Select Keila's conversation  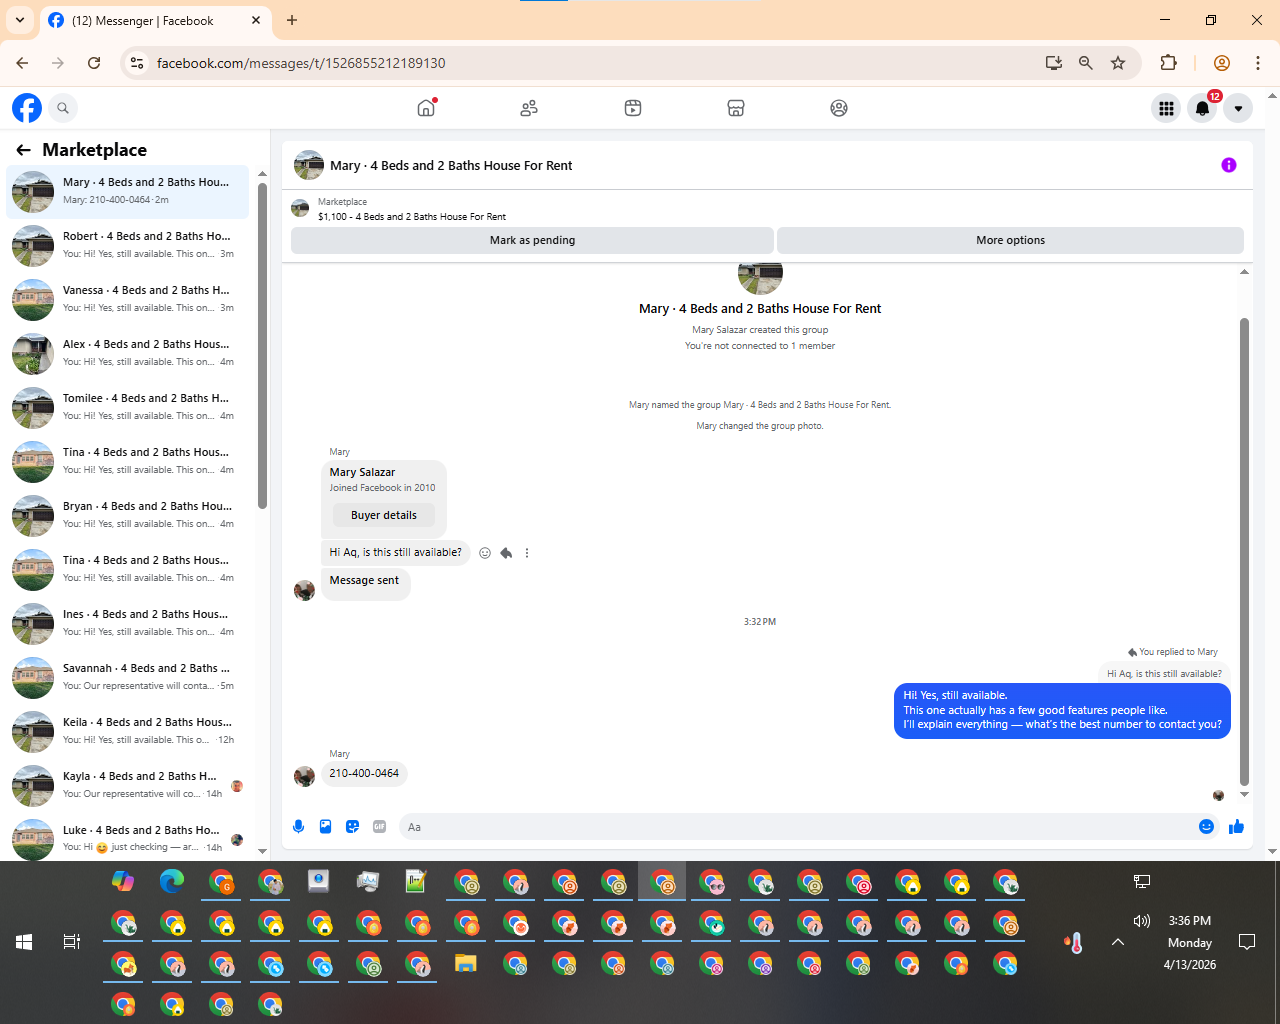pyautogui.click(x=128, y=731)
